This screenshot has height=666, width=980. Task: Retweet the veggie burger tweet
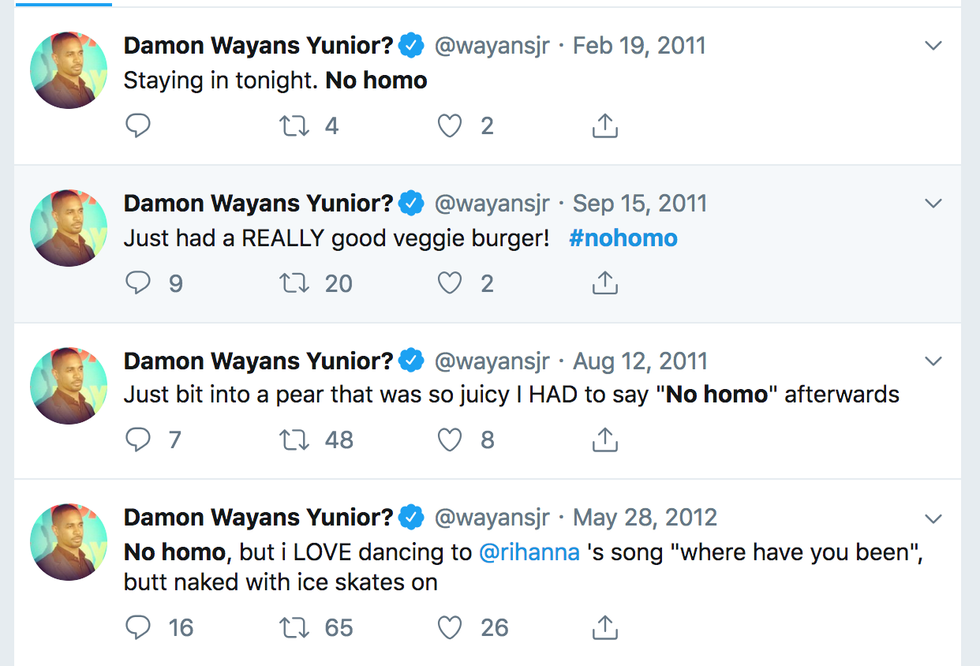pyautogui.click(x=294, y=283)
